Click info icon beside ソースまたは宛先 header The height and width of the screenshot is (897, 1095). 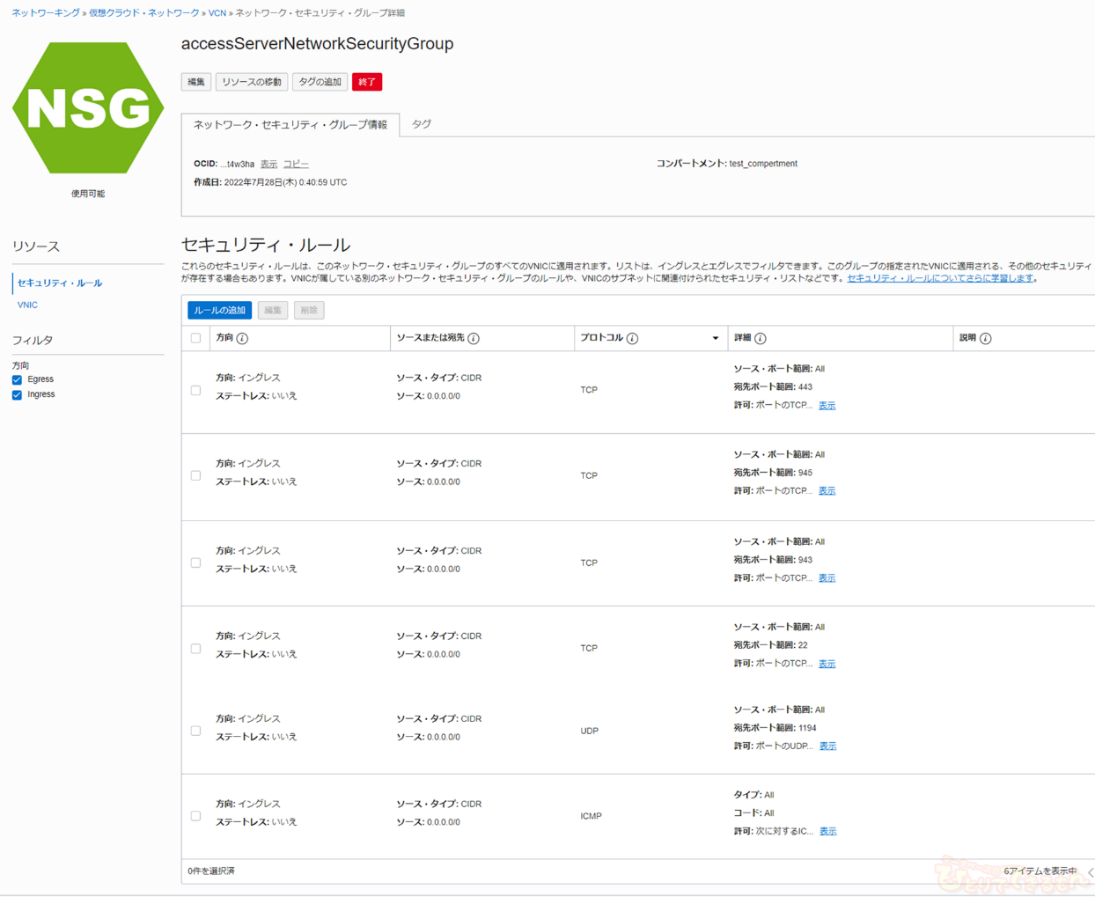(474, 339)
